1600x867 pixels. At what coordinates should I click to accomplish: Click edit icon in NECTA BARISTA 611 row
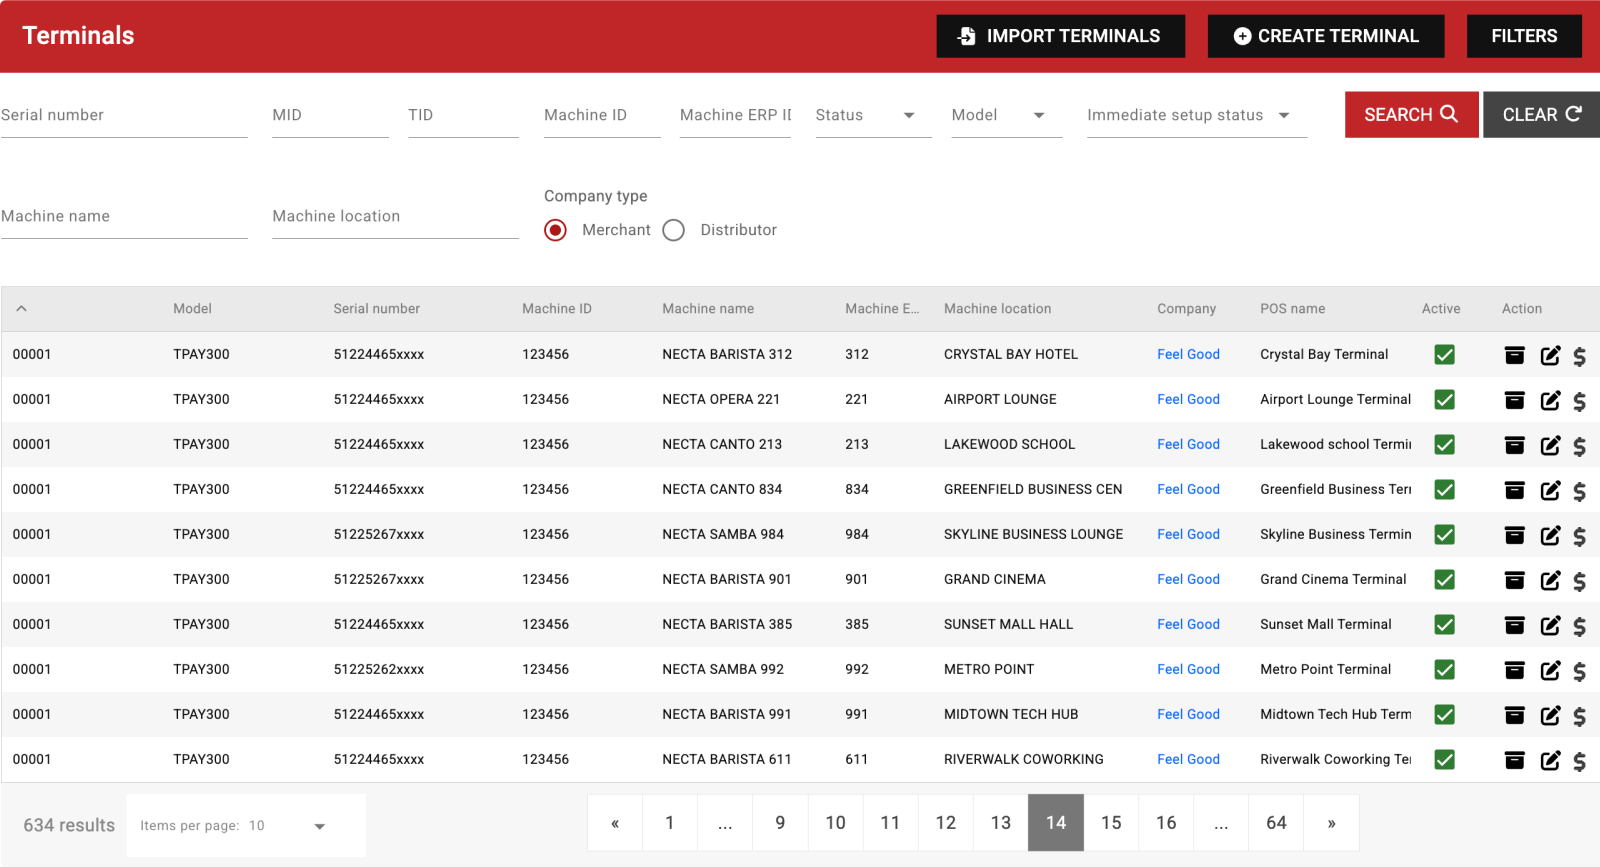click(1550, 760)
